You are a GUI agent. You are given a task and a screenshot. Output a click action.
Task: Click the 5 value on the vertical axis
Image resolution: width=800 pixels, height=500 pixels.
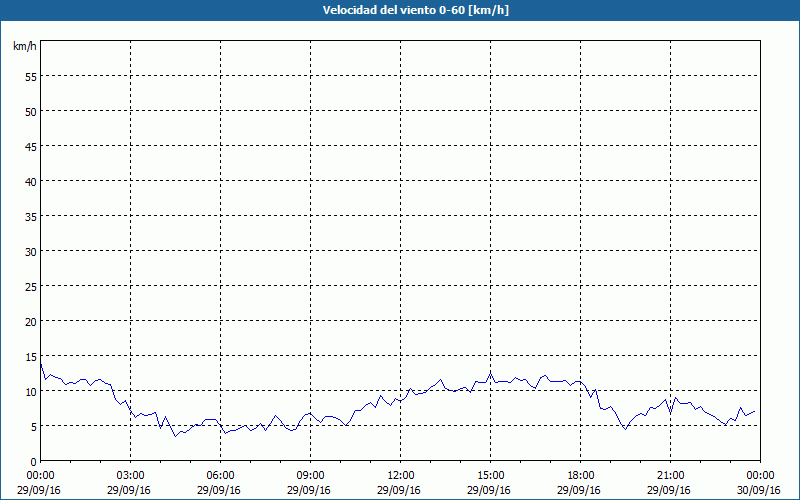(x=33, y=426)
